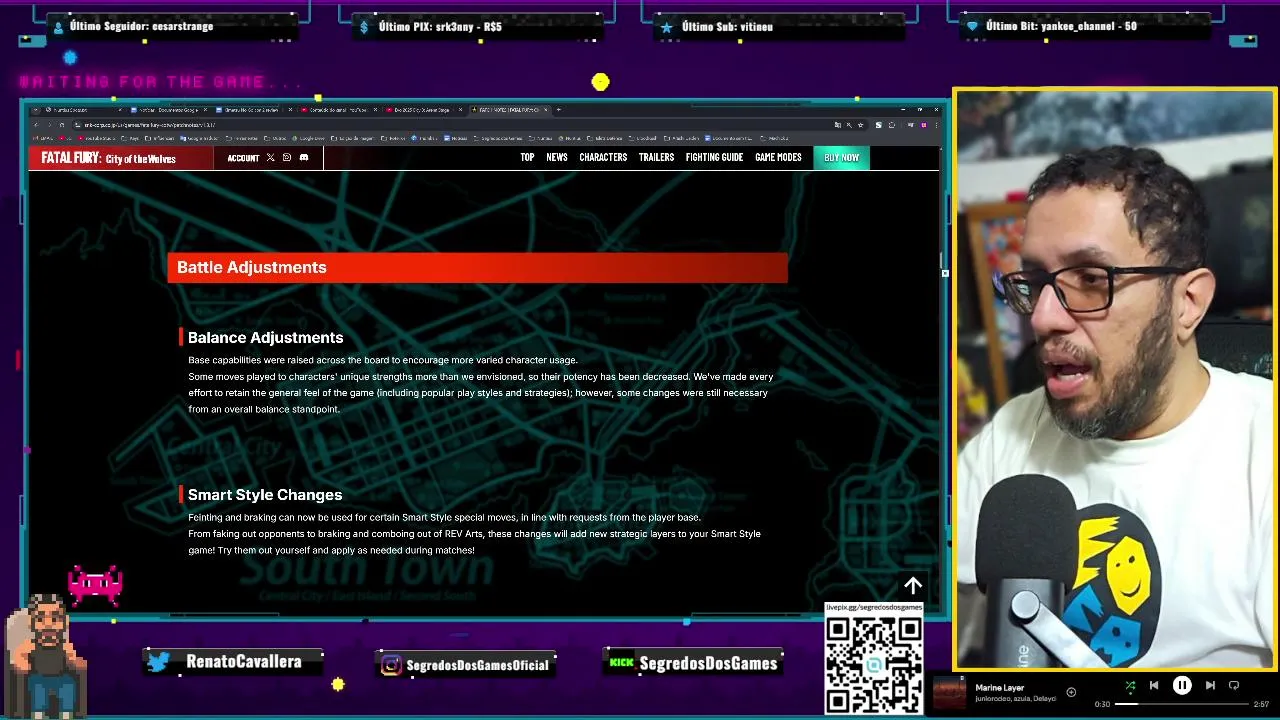Screen dimensions: 1280x720
Task: Pause the Marine Layer song
Action: [x=1181, y=685]
